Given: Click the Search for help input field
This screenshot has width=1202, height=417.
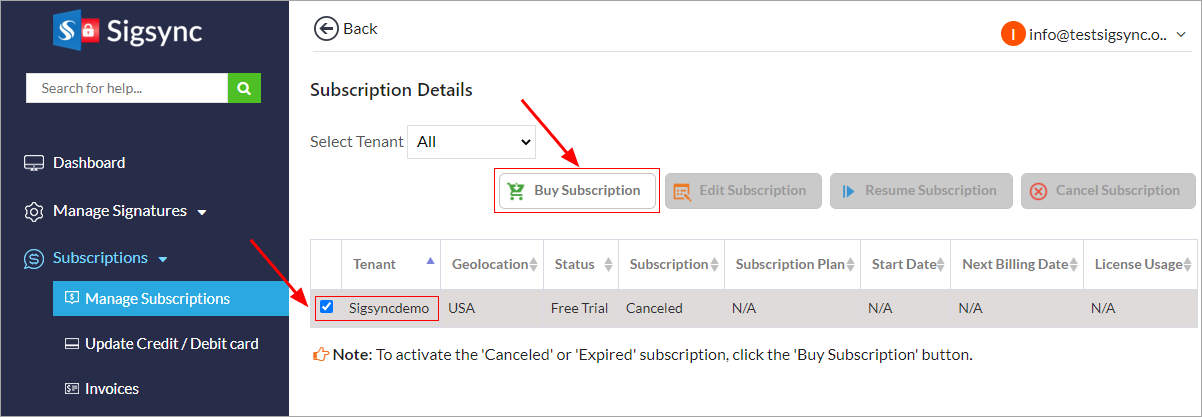Looking at the screenshot, I should (x=127, y=88).
